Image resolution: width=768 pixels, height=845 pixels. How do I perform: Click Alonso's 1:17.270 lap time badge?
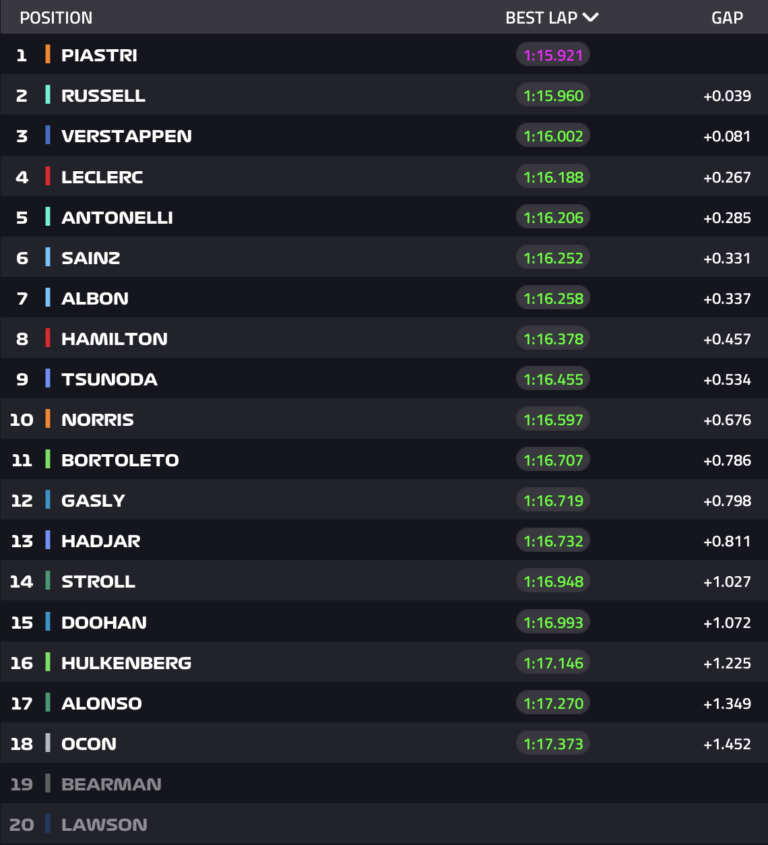point(553,703)
